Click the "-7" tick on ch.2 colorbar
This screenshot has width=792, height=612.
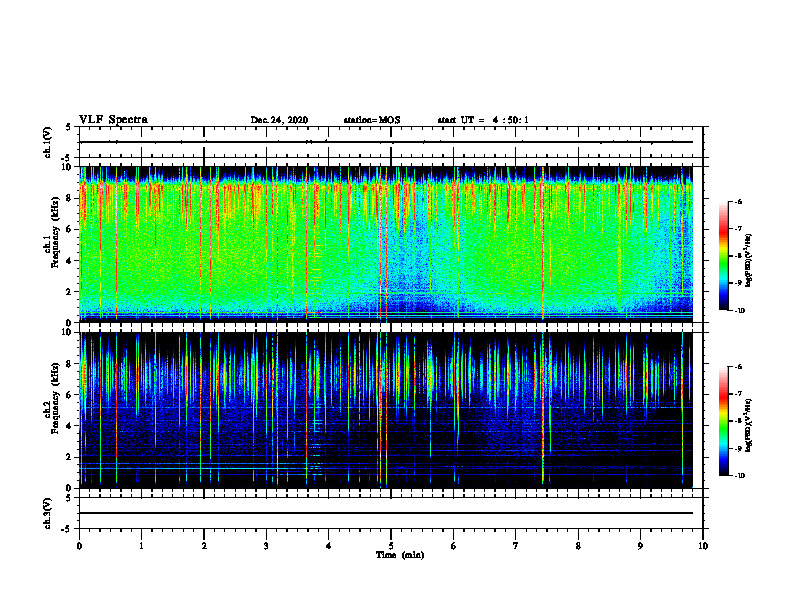[x=738, y=394]
